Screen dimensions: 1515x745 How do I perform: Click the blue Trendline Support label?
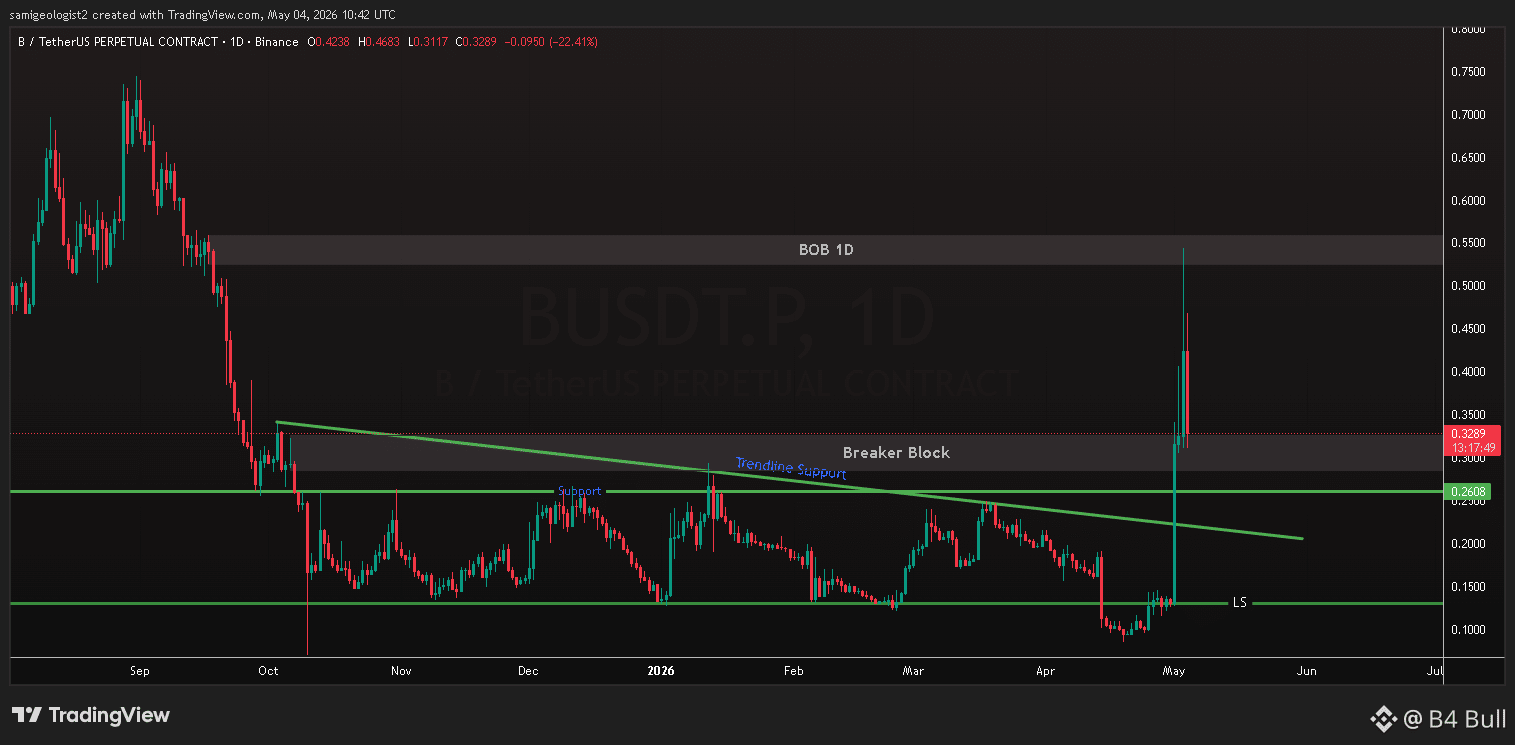[x=791, y=468]
